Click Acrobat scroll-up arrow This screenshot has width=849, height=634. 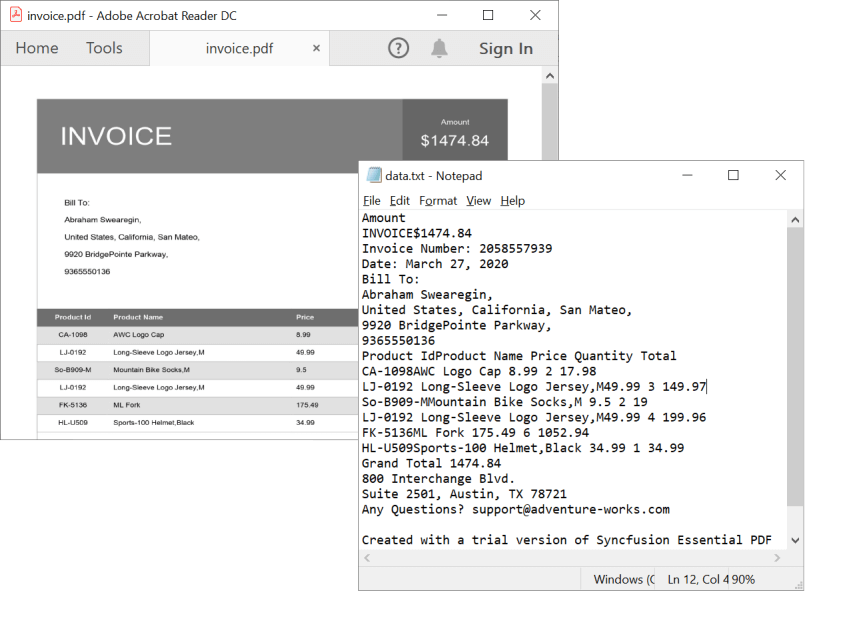(x=550, y=76)
